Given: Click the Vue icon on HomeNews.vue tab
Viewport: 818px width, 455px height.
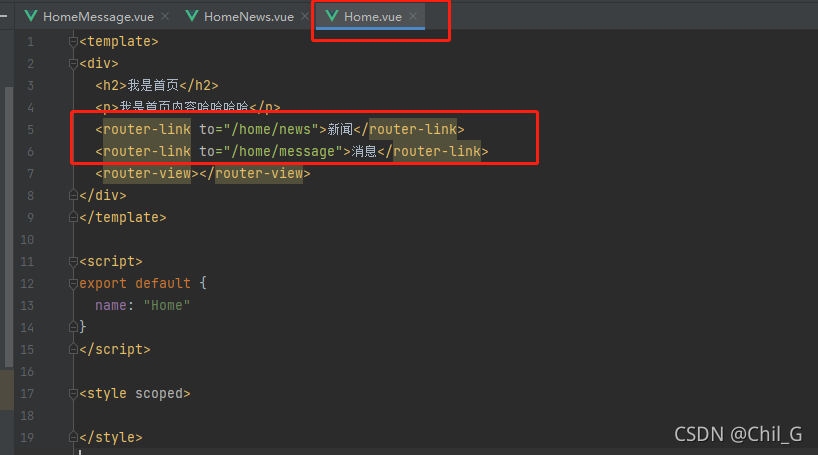Looking at the screenshot, I should tap(192, 16).
